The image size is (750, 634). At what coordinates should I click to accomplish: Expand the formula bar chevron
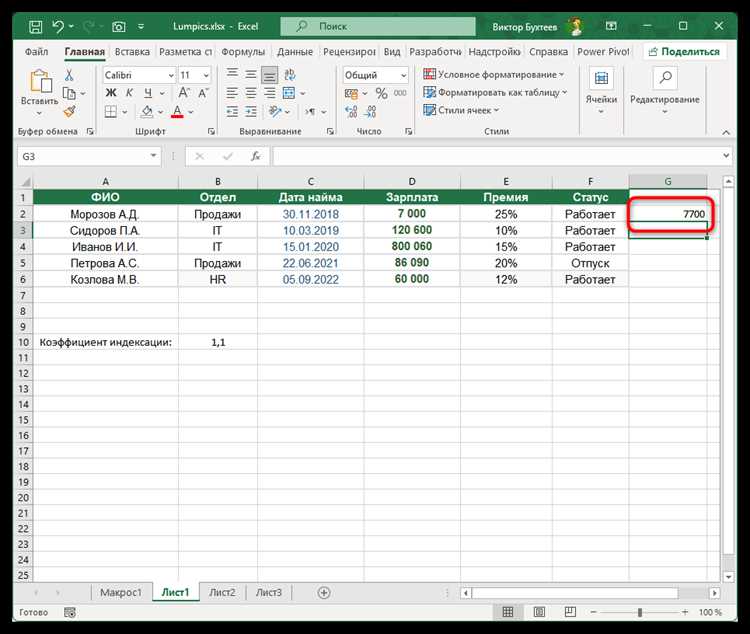(x=726, y=155)
